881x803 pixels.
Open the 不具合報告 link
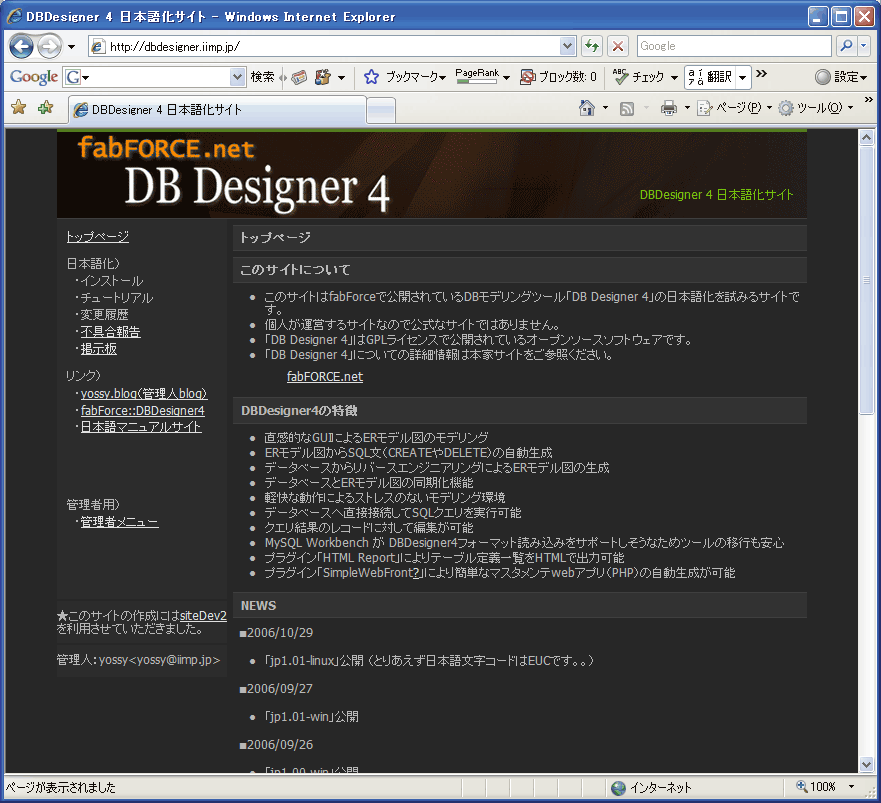(110, 332)
